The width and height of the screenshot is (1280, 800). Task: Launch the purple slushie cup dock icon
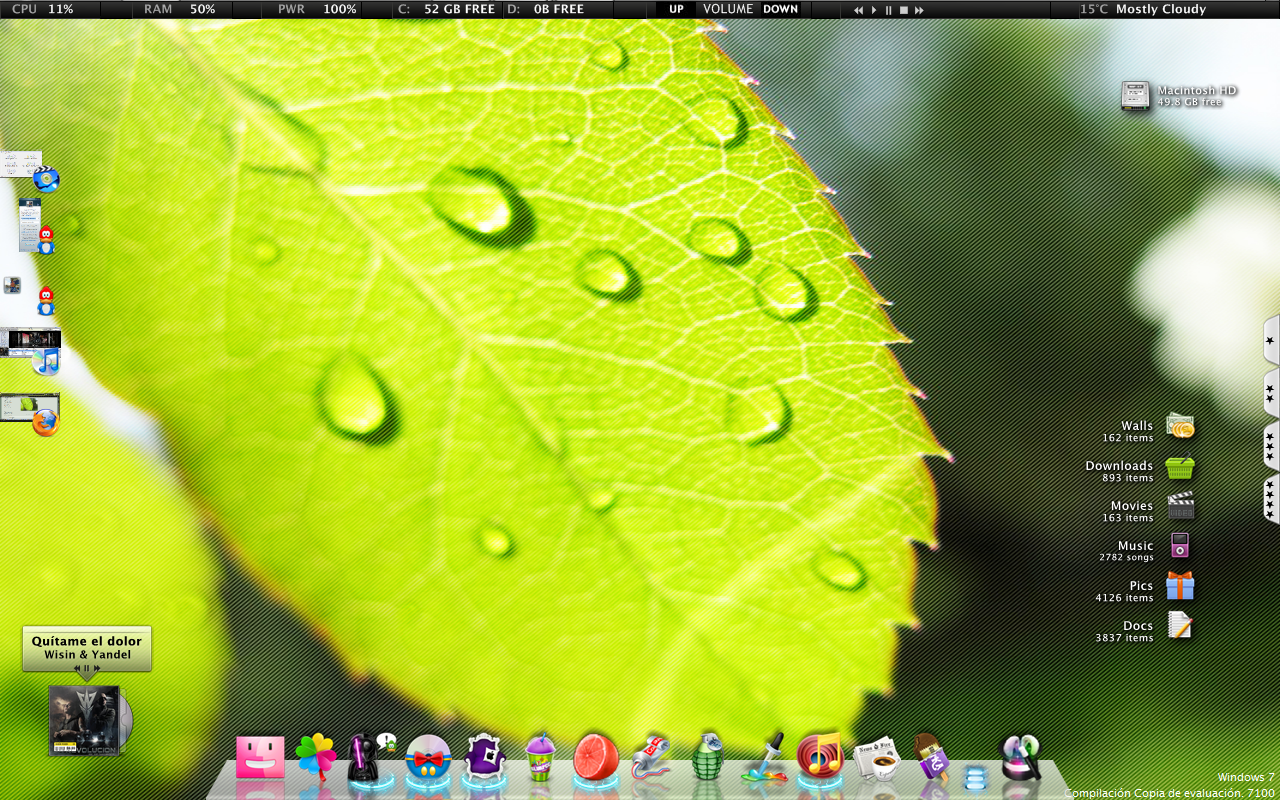coord(540,757)
